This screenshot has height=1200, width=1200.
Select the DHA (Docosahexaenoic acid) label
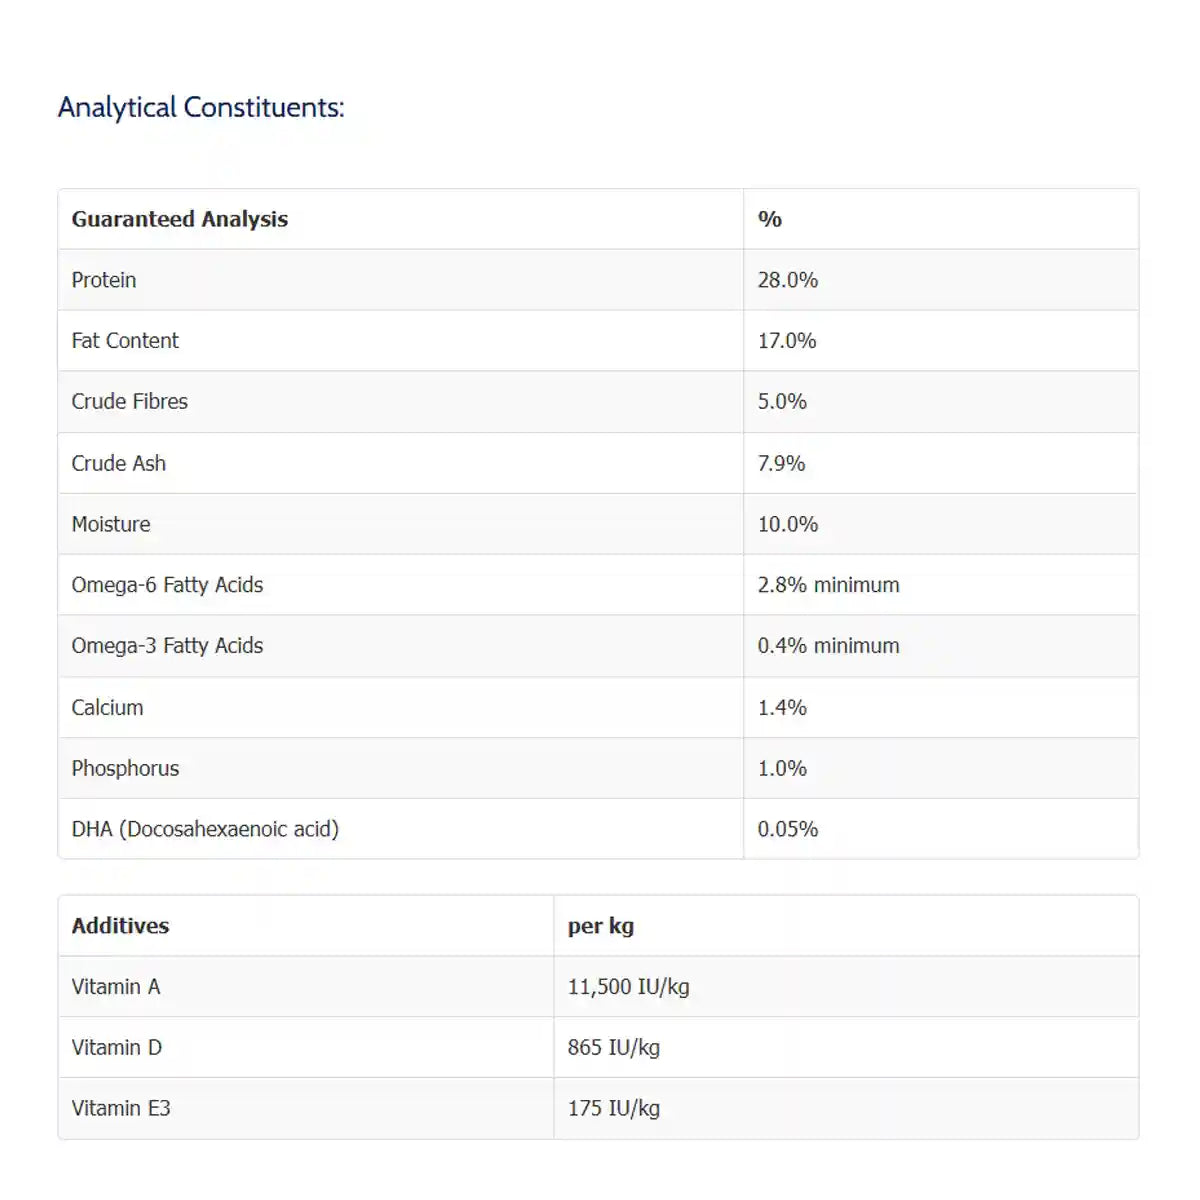click(205, 829)
